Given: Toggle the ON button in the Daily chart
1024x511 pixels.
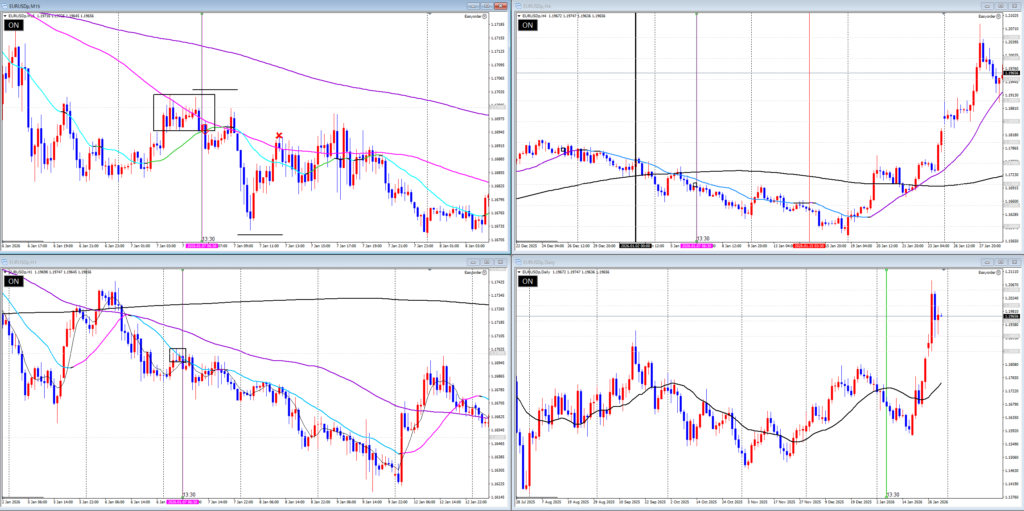Looking at the screenshot, I should 527,281.
